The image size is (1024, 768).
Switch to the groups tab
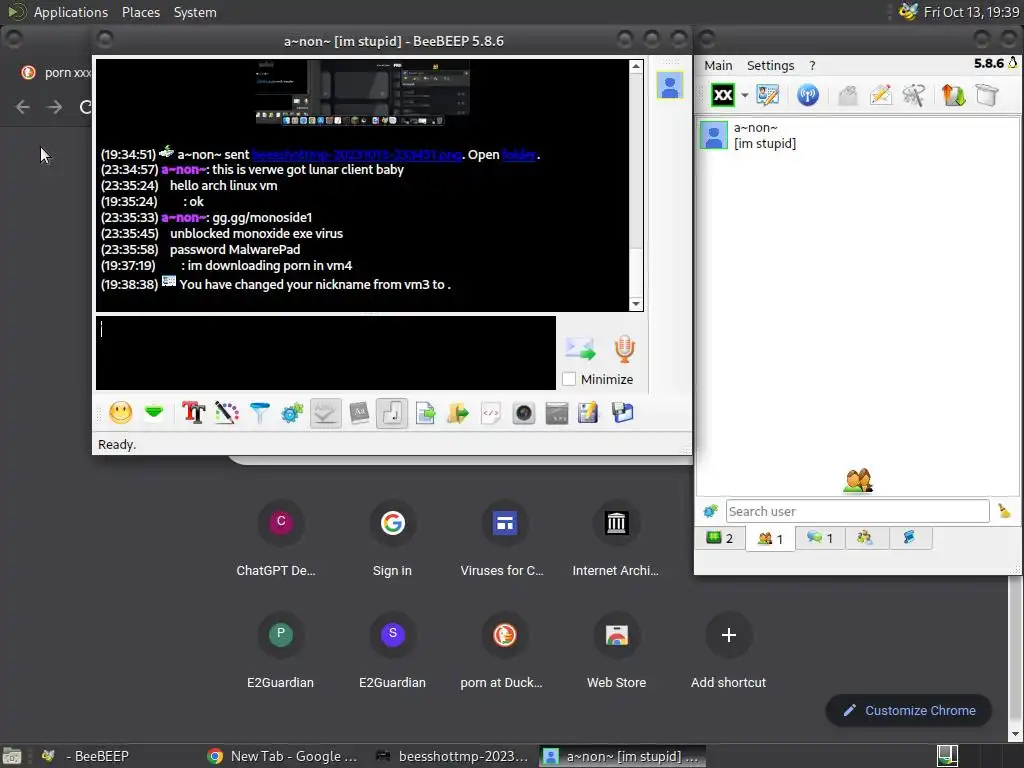(x=865, y=538)
